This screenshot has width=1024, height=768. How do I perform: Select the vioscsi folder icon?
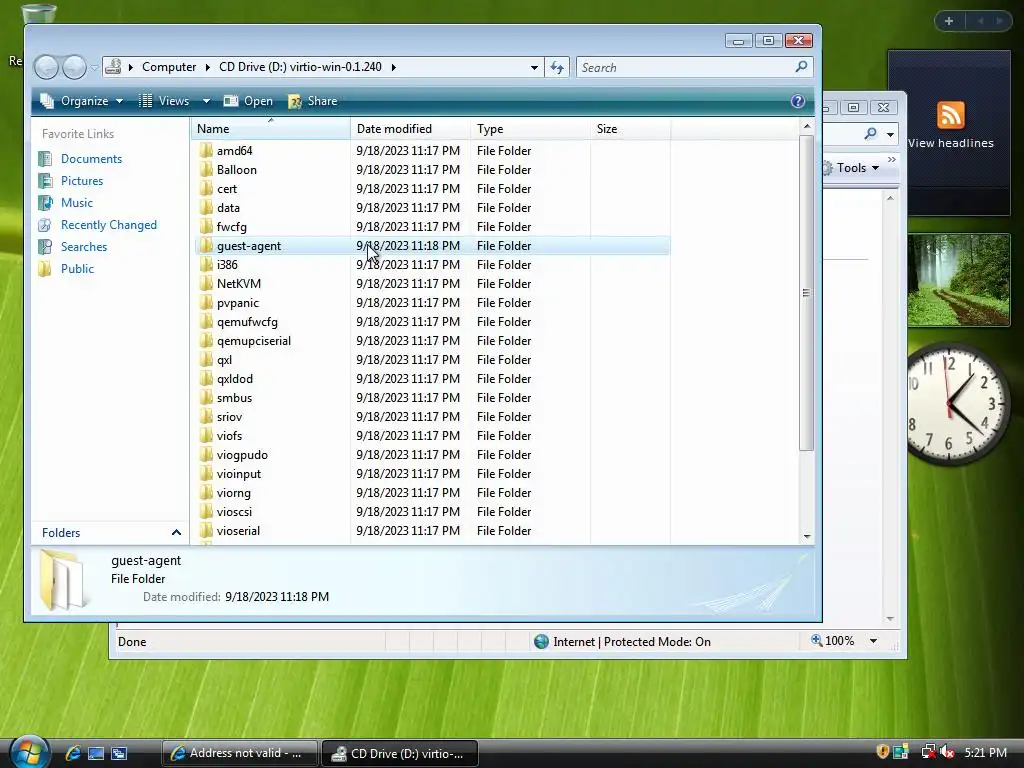(206, 511)
